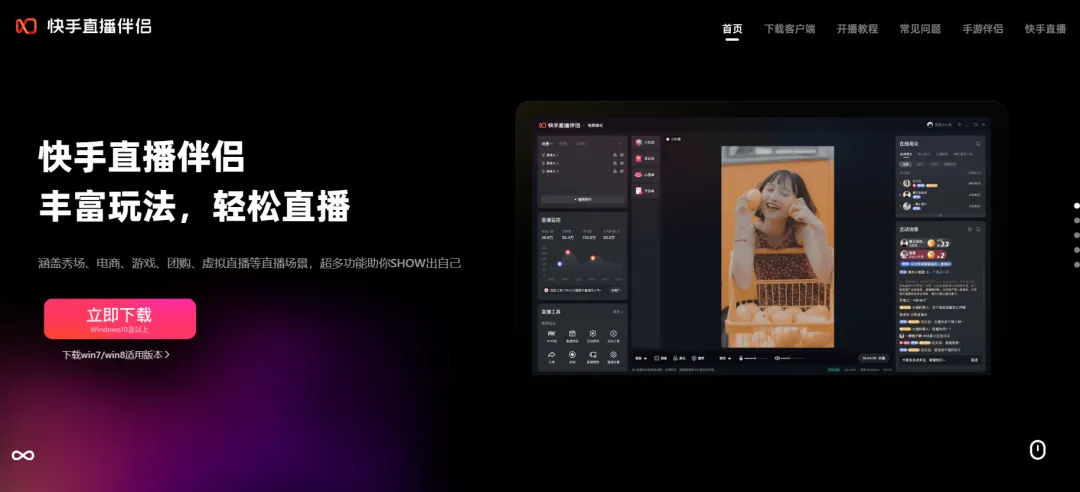Click the calendar tool icon beside PK
Screen dimensions: 1080x492
pyautogui.click(x=572, y=334)
